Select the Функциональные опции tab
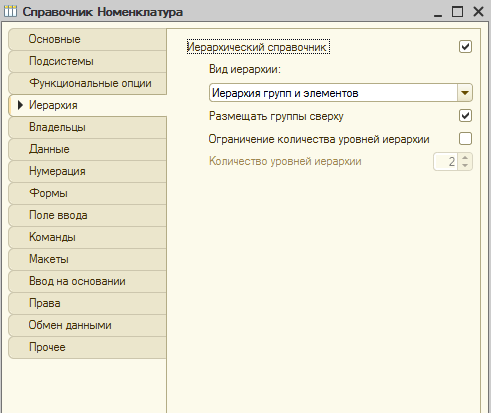491x413 pixels. [x=87, y=83]
